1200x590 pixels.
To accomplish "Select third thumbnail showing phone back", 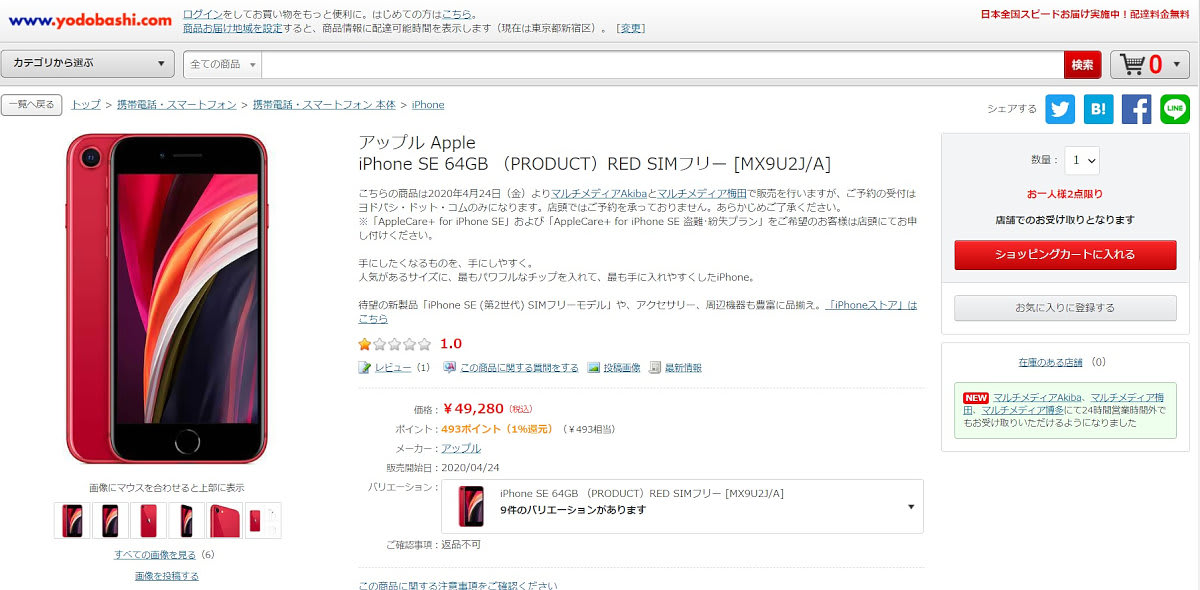I will click(148, 520).
